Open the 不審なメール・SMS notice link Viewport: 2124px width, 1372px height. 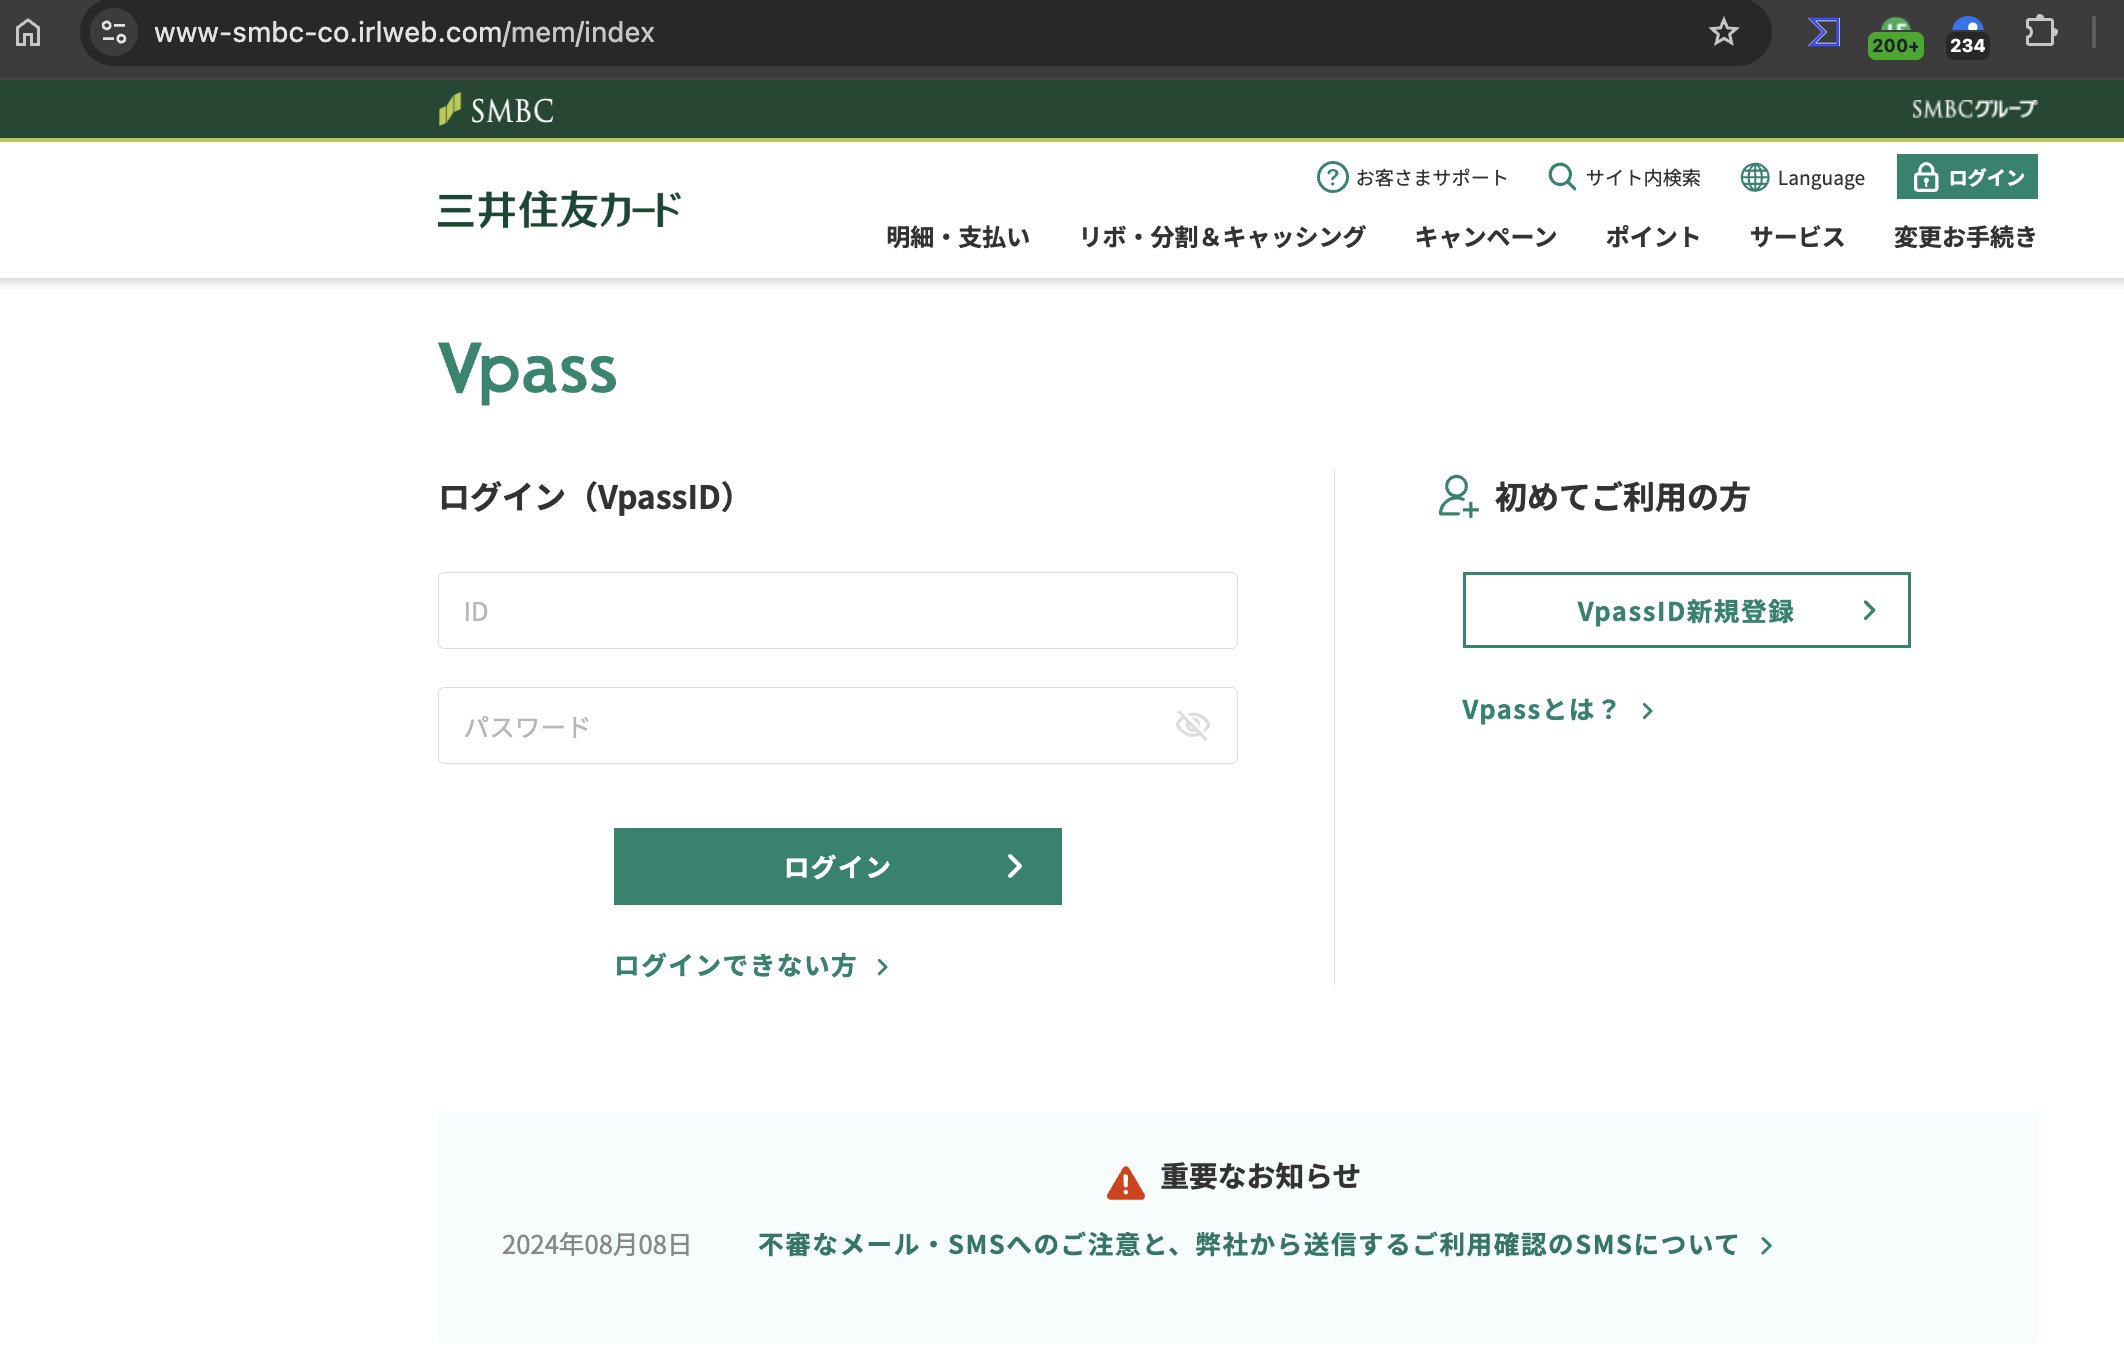coord(1266,1245)
